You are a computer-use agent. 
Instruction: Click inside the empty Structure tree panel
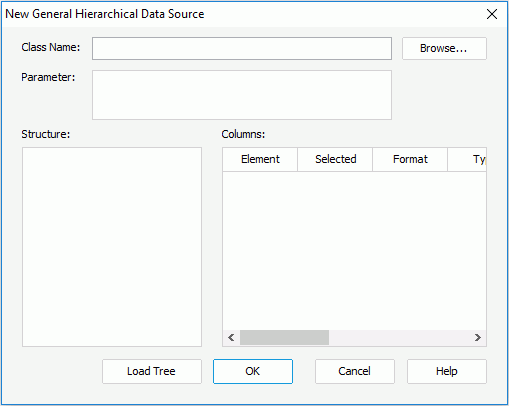tap(112, 247)
